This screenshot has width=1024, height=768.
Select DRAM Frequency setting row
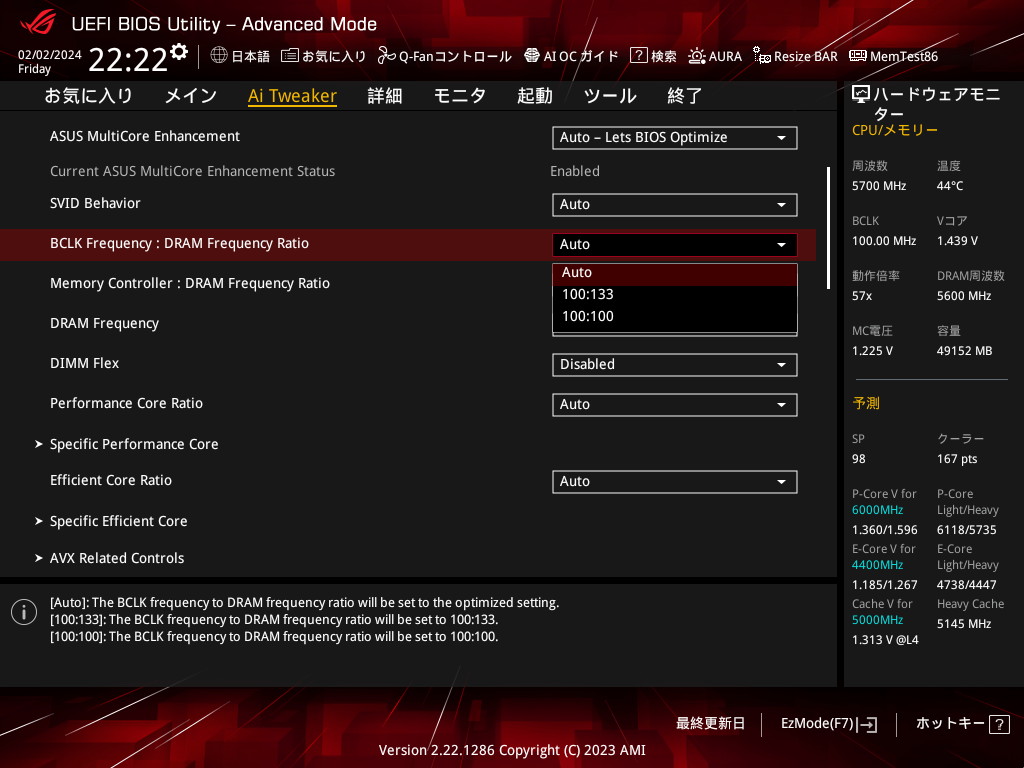(x=408, y=323)
